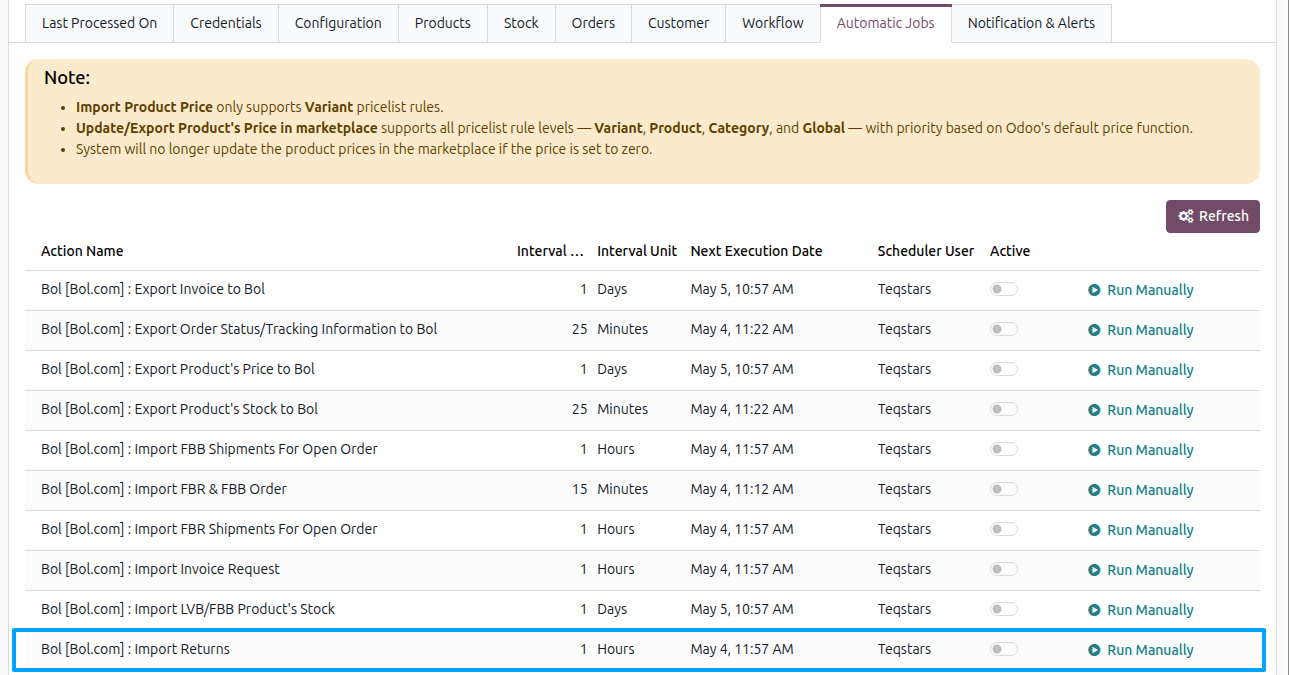Toggle Active for Import LVB/FBB Product's Stock
The width and height of the screenshot is (1289, 675).
pyautogui.click(x=1004, y=609)
